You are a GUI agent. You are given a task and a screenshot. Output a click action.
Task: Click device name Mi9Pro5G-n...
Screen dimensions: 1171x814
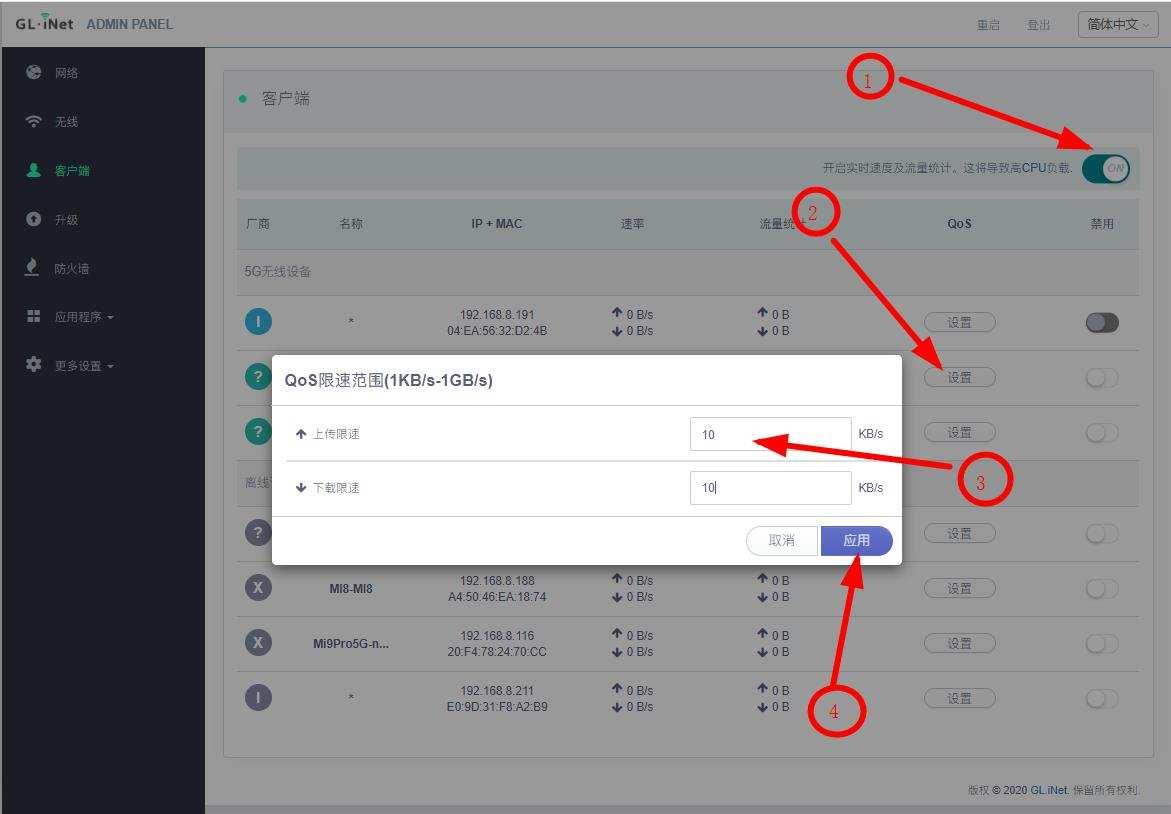click(351, 644)
